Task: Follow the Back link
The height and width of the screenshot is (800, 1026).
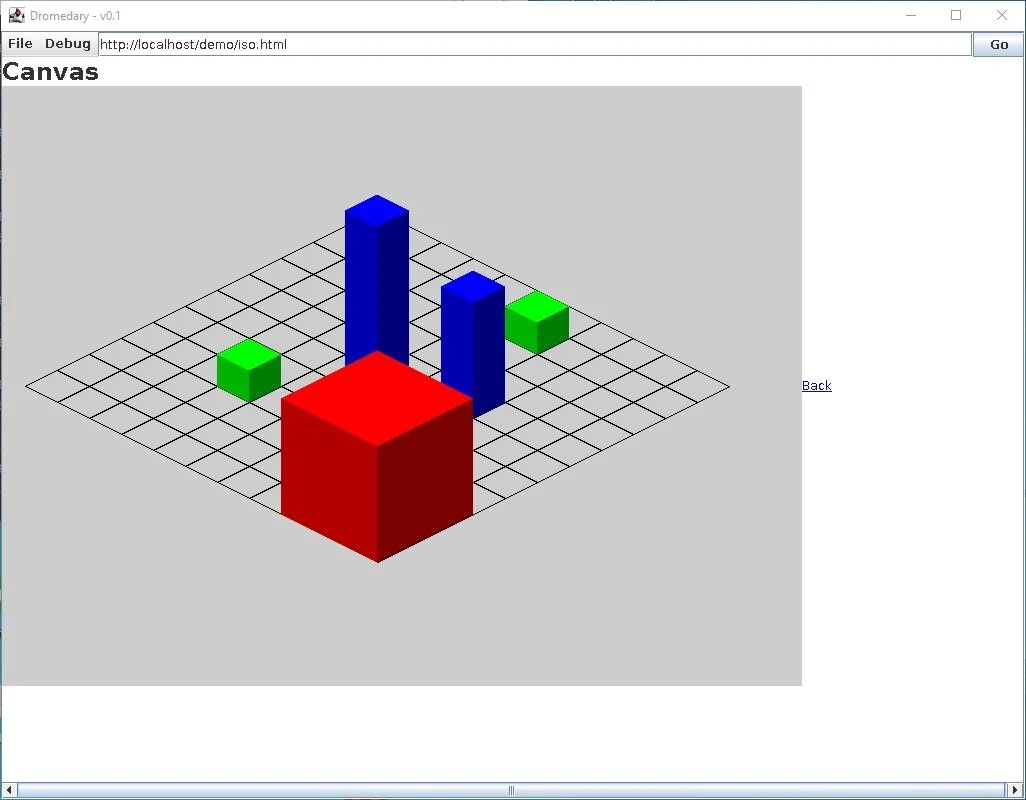Action: [817, 385]
